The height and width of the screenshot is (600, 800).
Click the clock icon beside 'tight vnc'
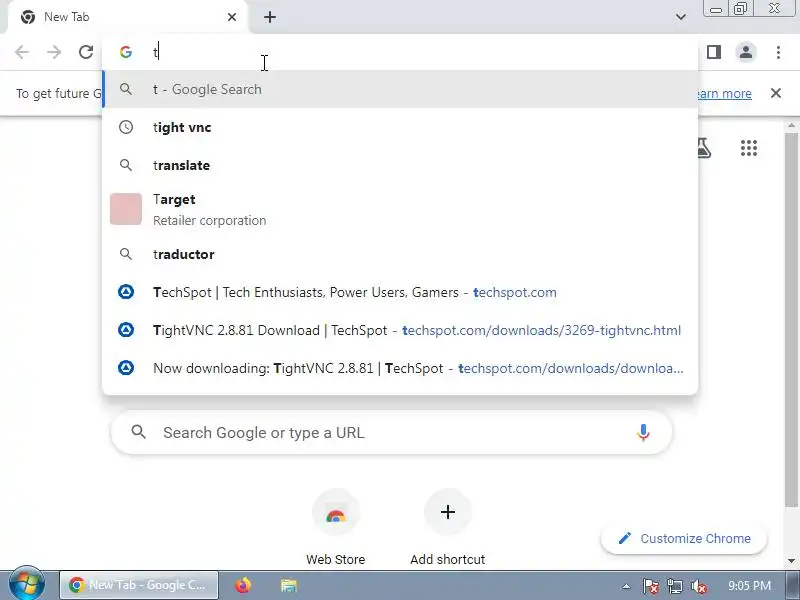click(126, 127)
